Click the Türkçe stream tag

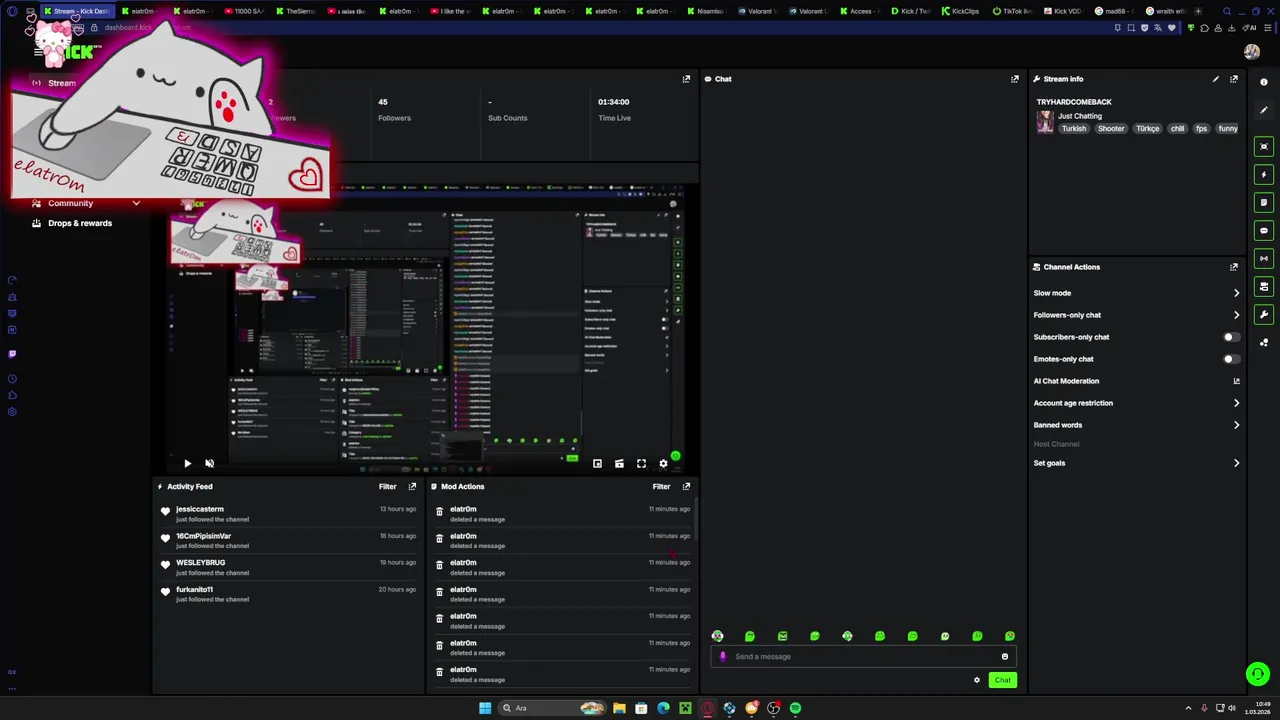pyautogui.click(x=1147, y=128)
